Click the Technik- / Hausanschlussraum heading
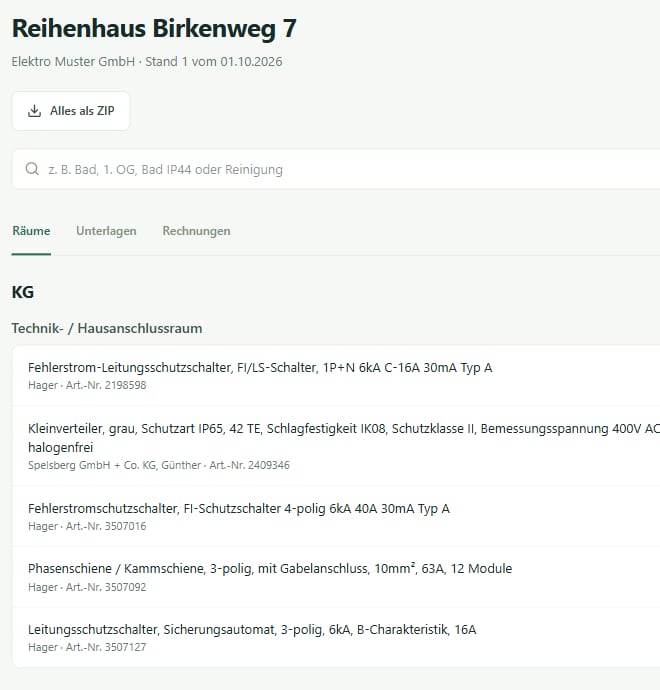 click(x=107, y=329)
